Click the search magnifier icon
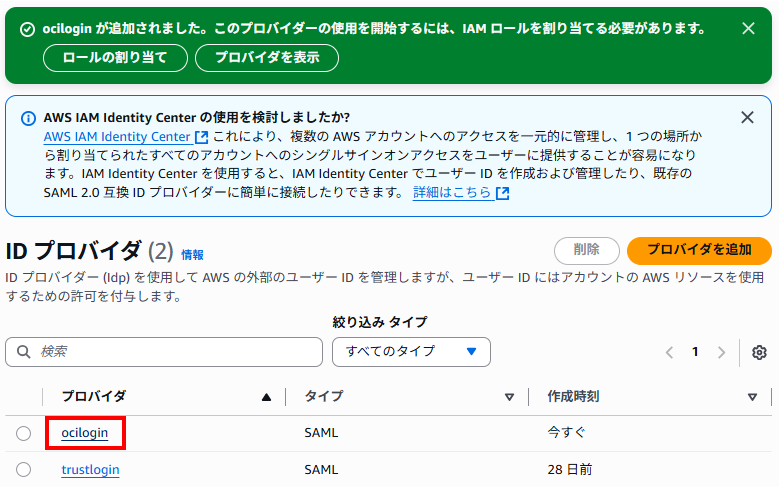Image resolution: width=781 pixels, height=492 pixels. [23, 352]
